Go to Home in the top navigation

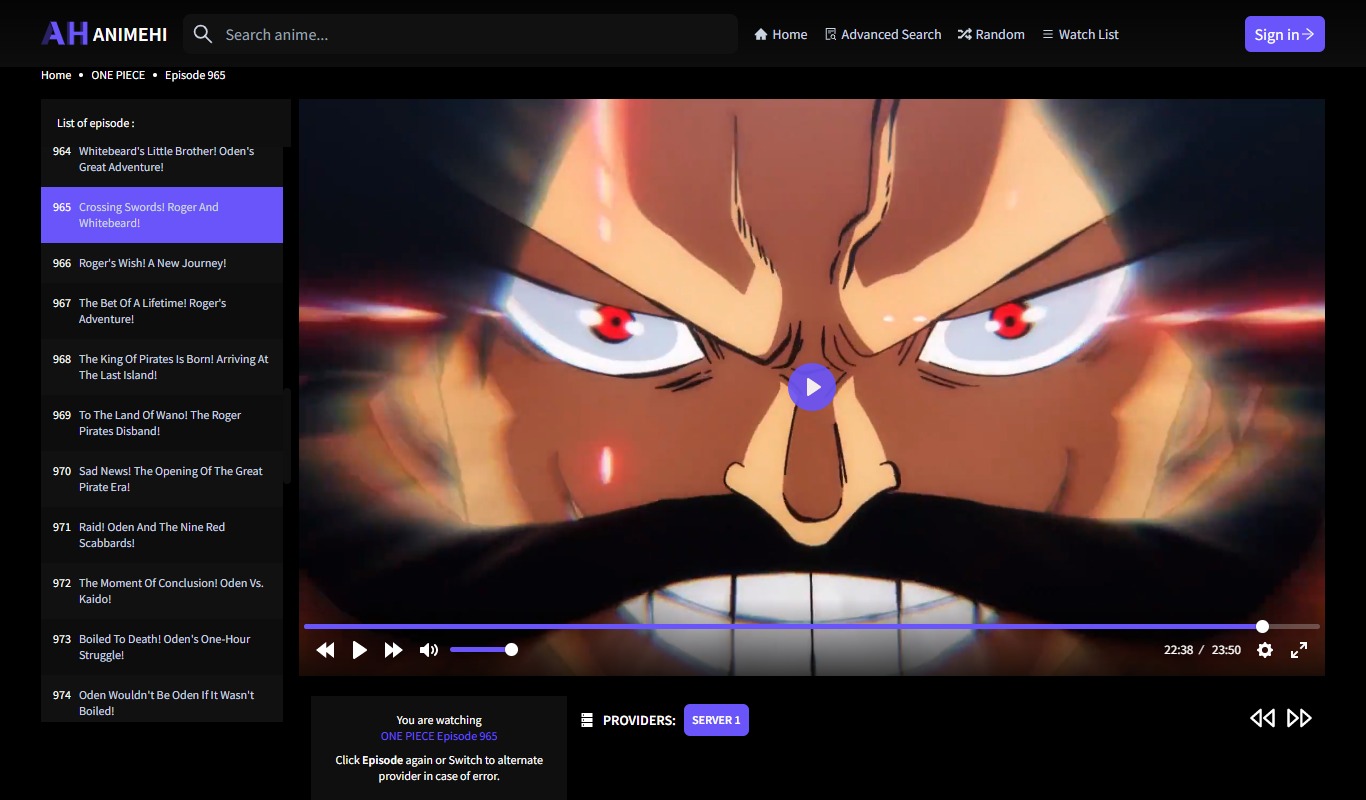[780, 34]
